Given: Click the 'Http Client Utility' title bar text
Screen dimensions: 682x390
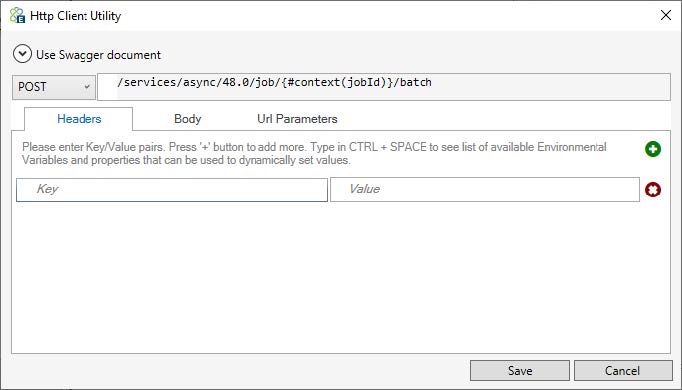Looking at the screenshot, I should point(75,16).
